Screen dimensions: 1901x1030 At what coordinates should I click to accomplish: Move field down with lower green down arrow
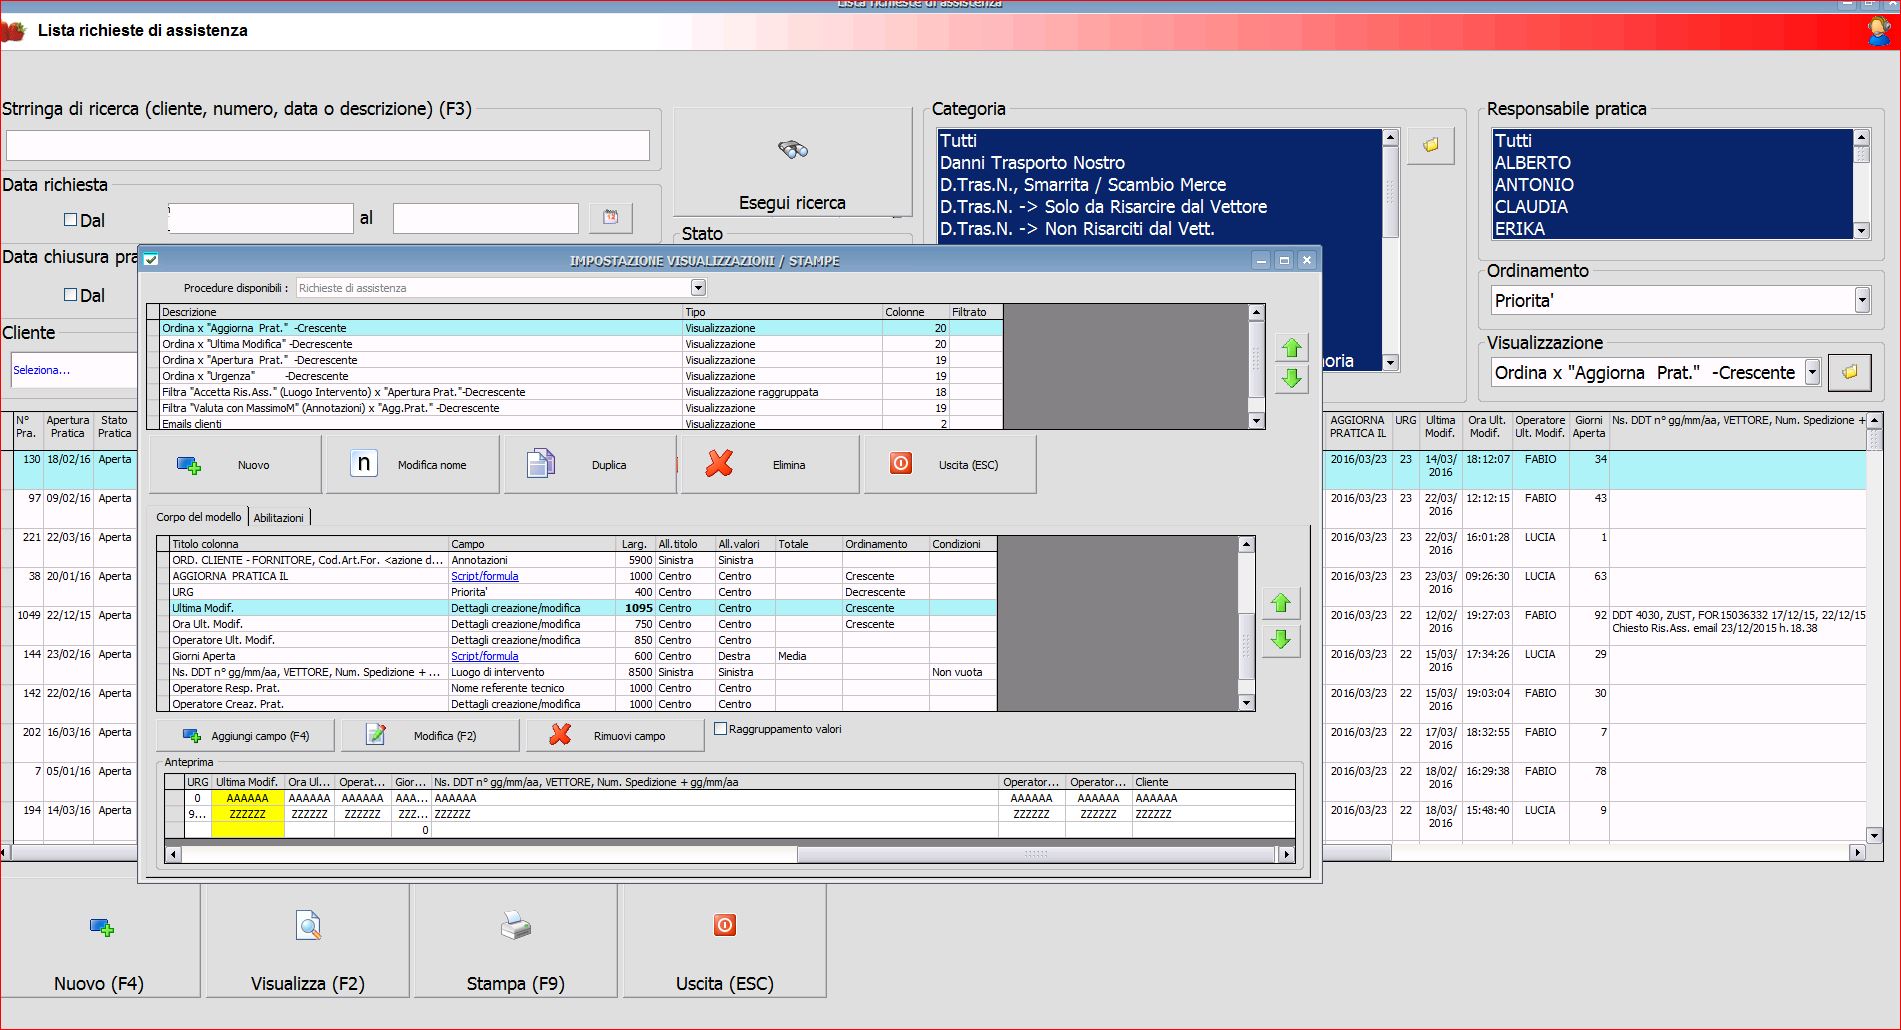(x=1281, y=640)
